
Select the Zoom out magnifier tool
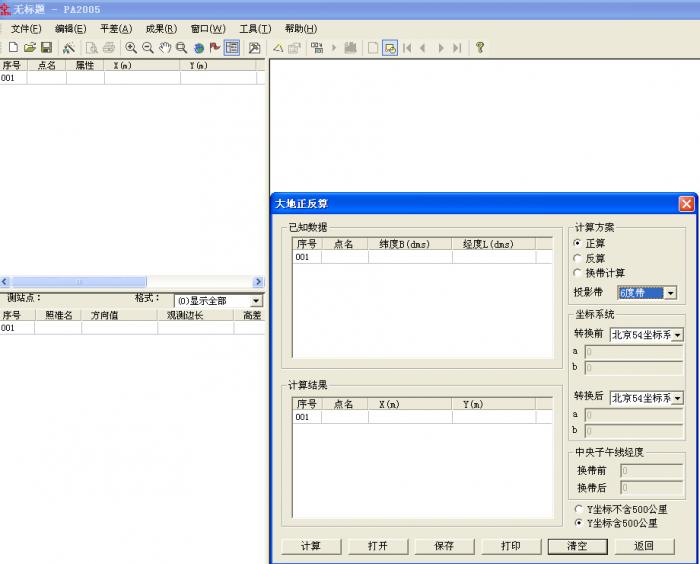click(148, 47)
